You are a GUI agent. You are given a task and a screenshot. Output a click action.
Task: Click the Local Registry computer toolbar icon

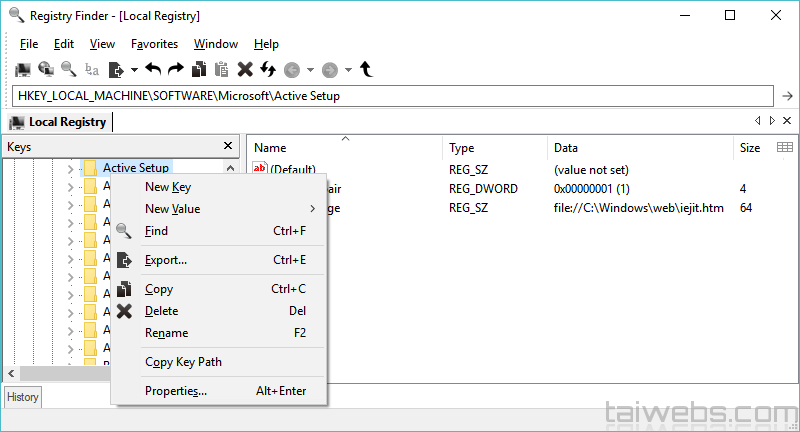coord(23,69)
